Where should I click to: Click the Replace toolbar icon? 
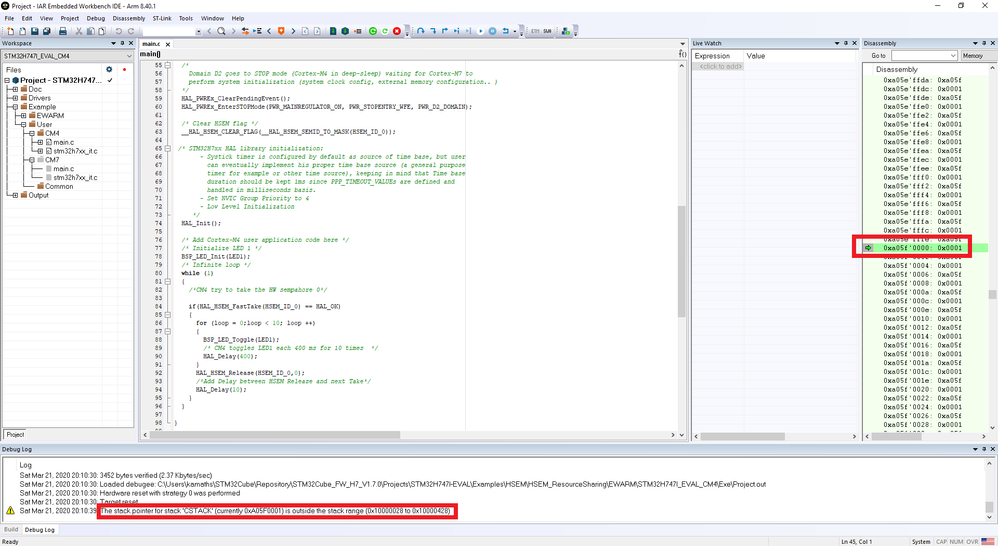(x=245, y=31)
